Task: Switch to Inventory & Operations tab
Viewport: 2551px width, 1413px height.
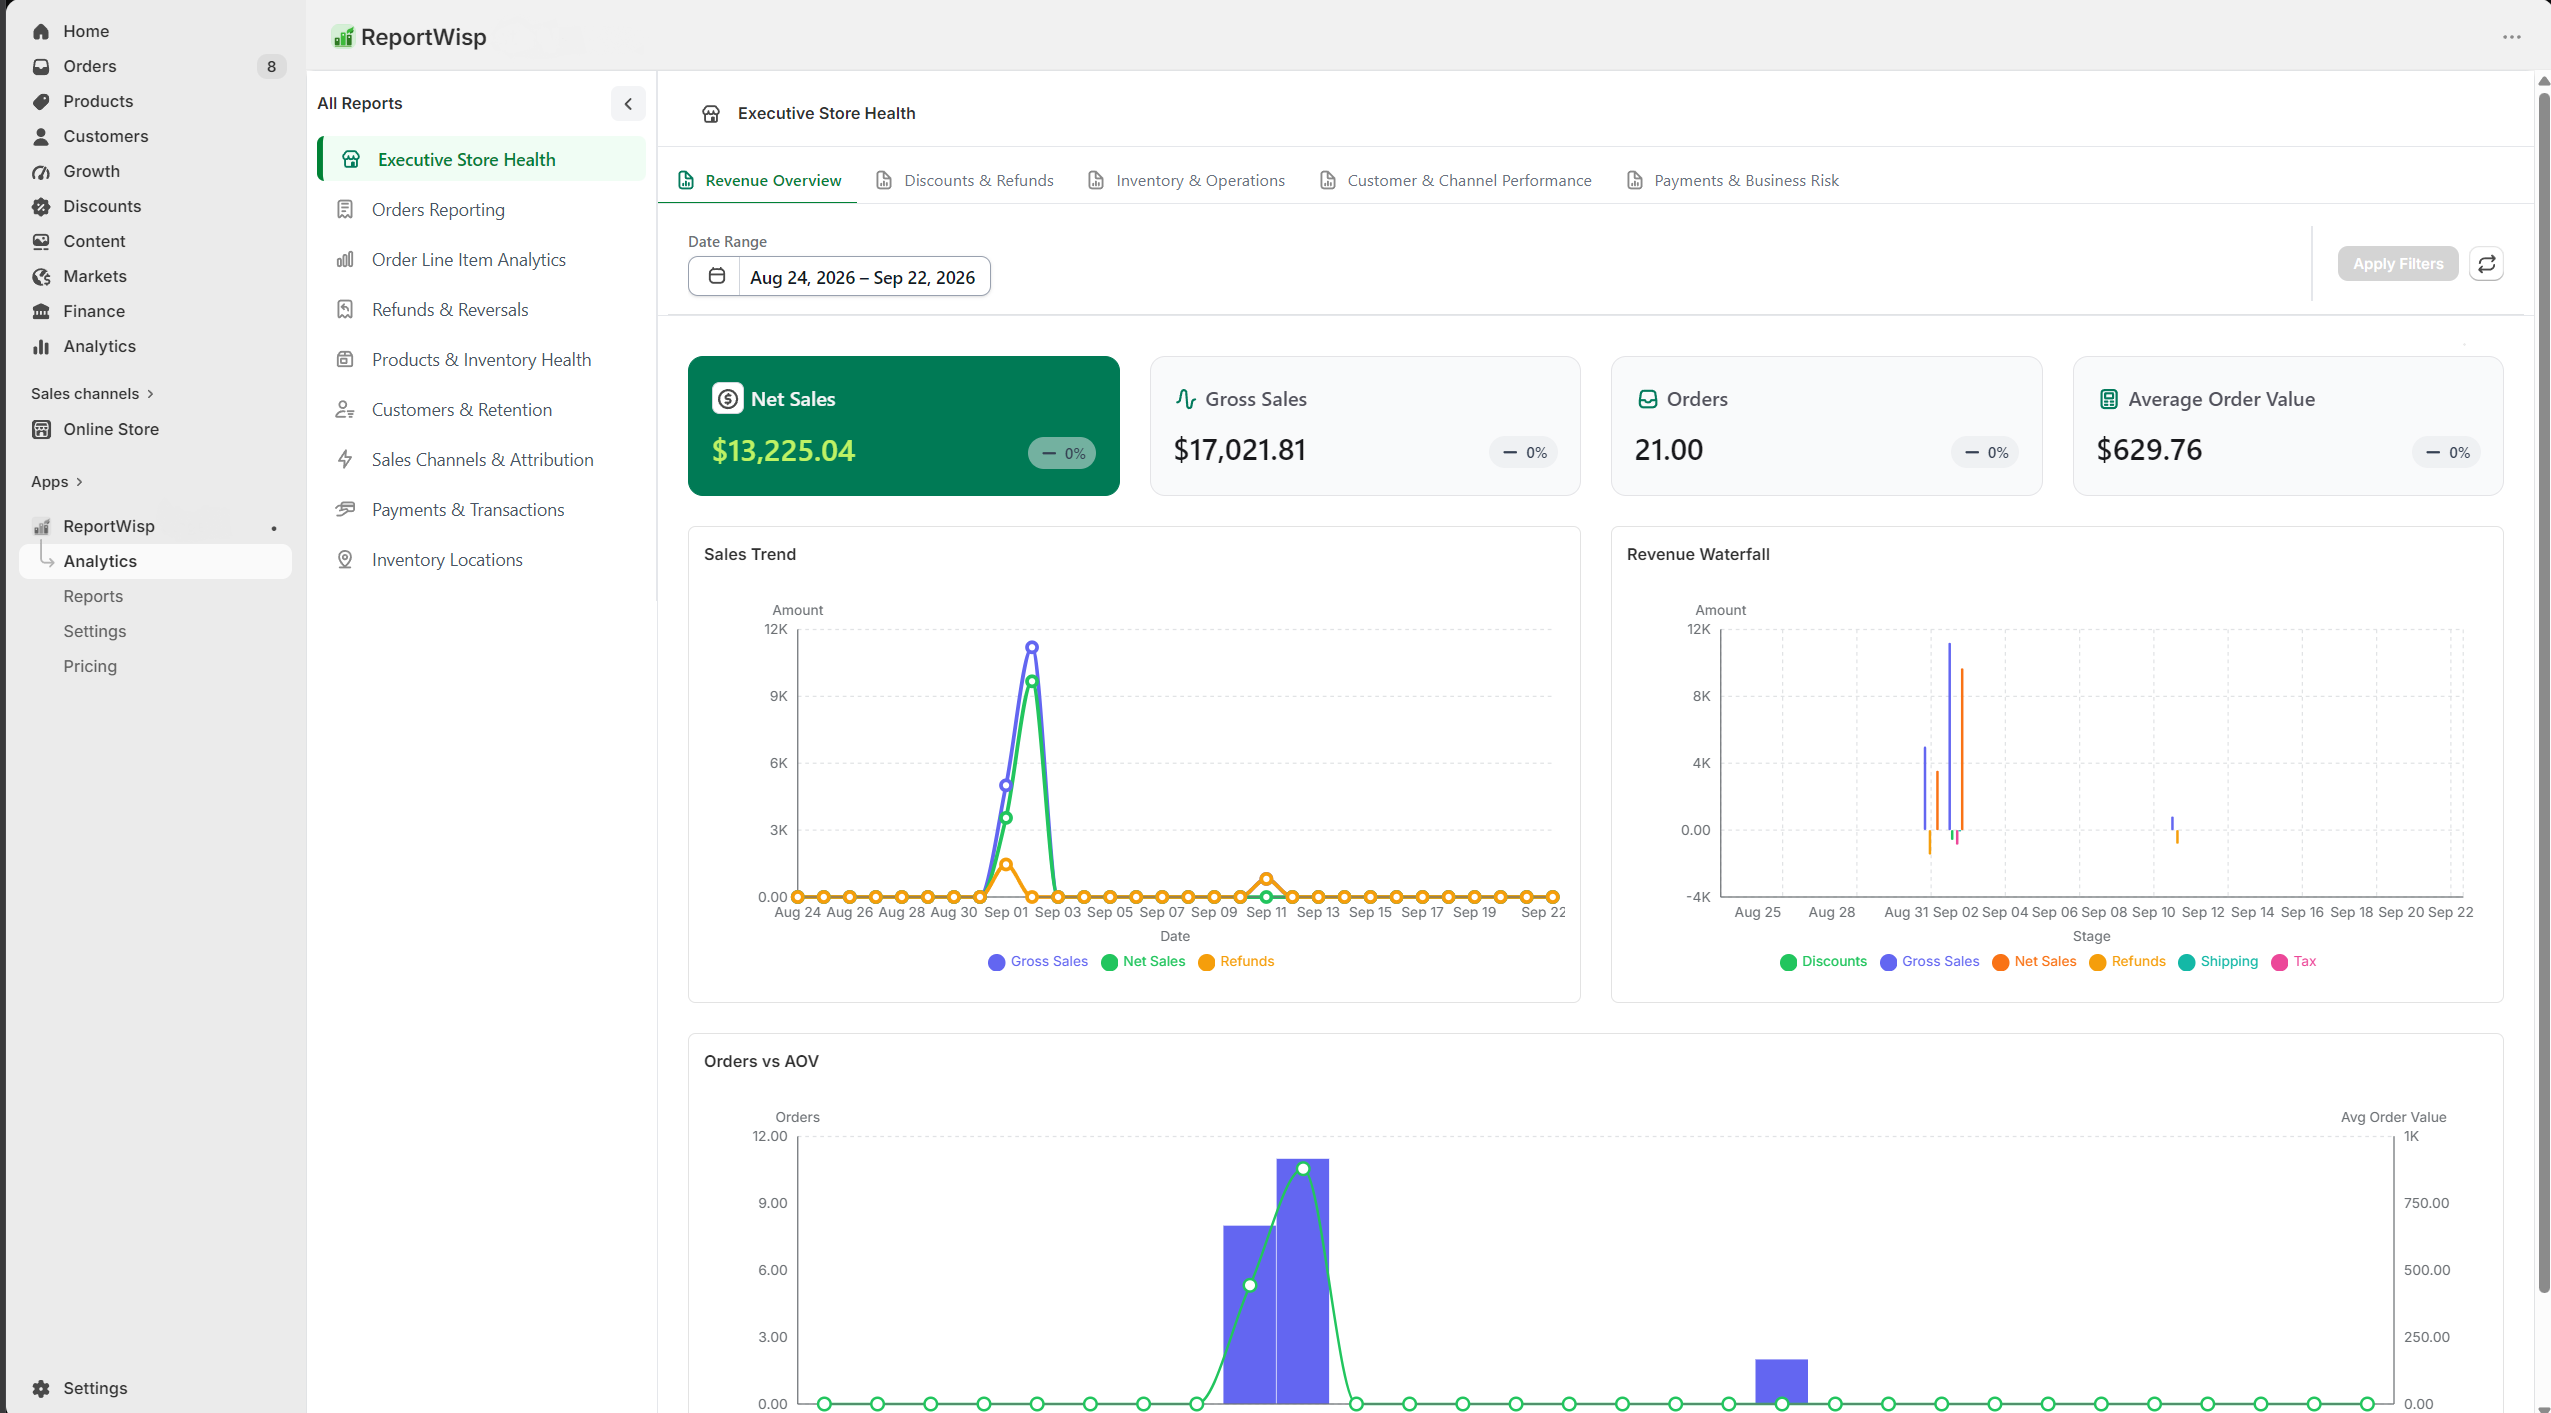Action: pos(1186,180)
